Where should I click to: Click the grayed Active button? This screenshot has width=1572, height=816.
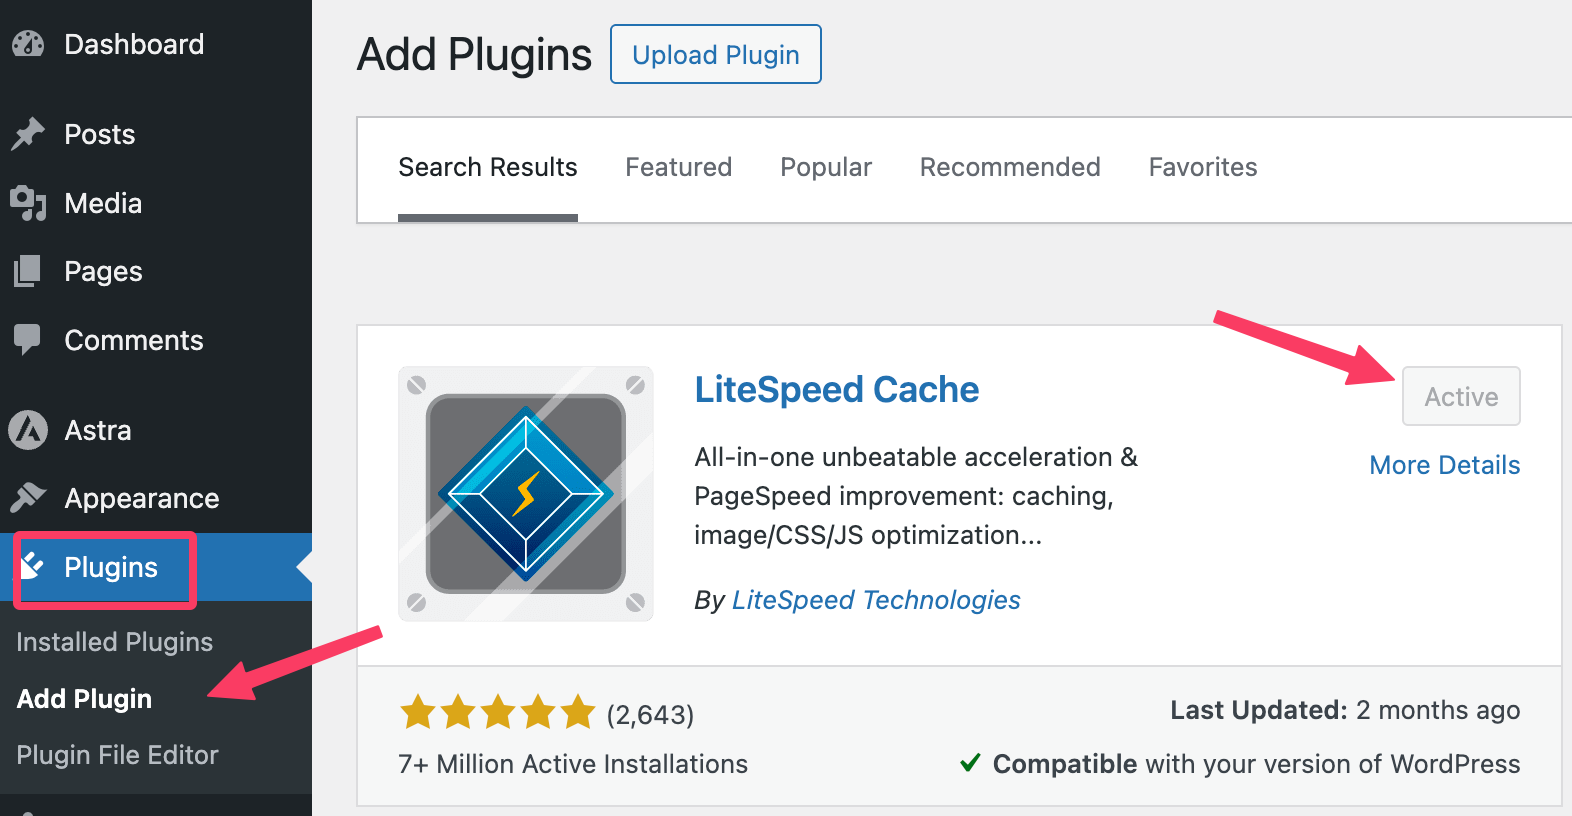click(1461, 396)
